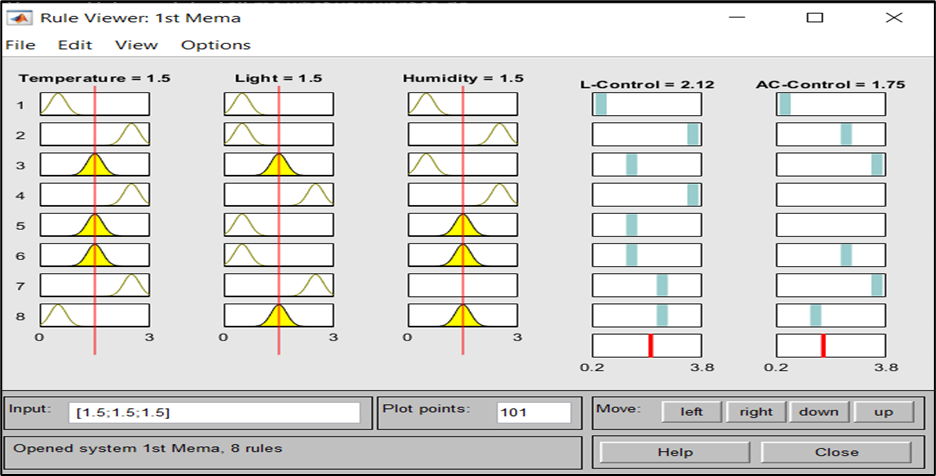Minimize the Rule Viewer window
The width and height of the screenshot is (936, 476).
coord(737,17)
